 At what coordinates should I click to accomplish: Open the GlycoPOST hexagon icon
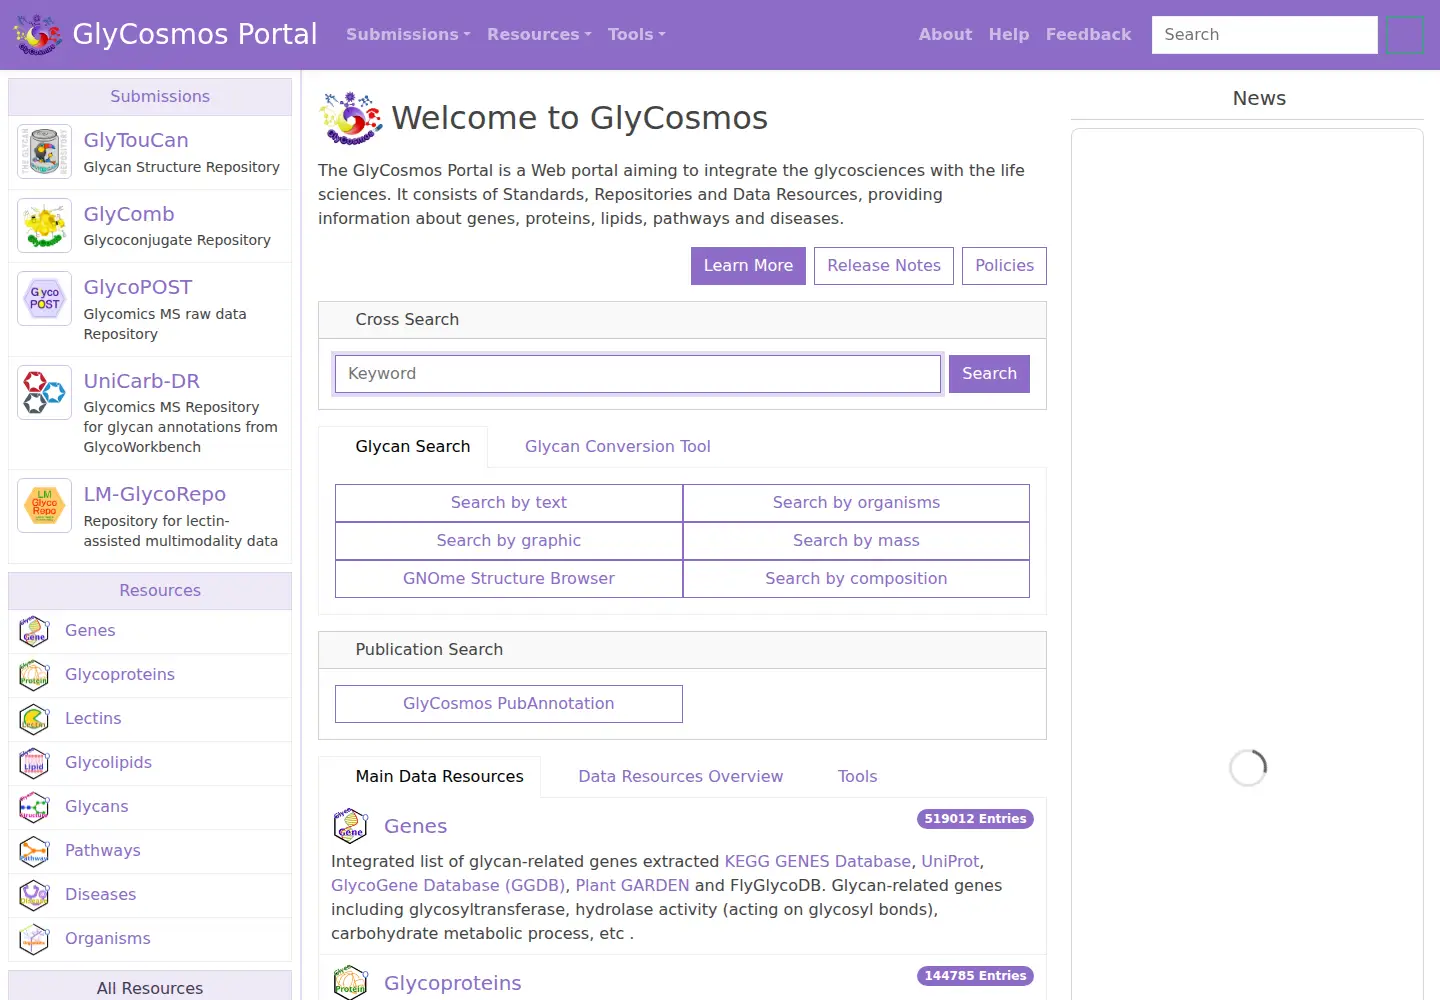pos(44,298)
